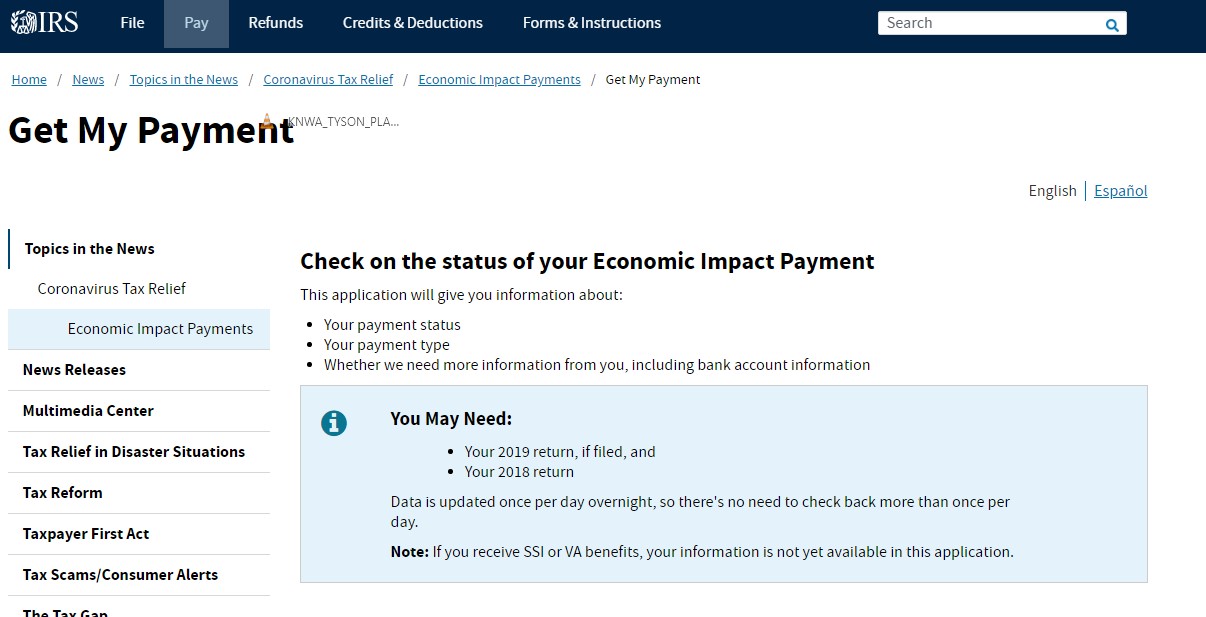
Task: Open the Credits & Deductions menu
Action: (412, 23)
